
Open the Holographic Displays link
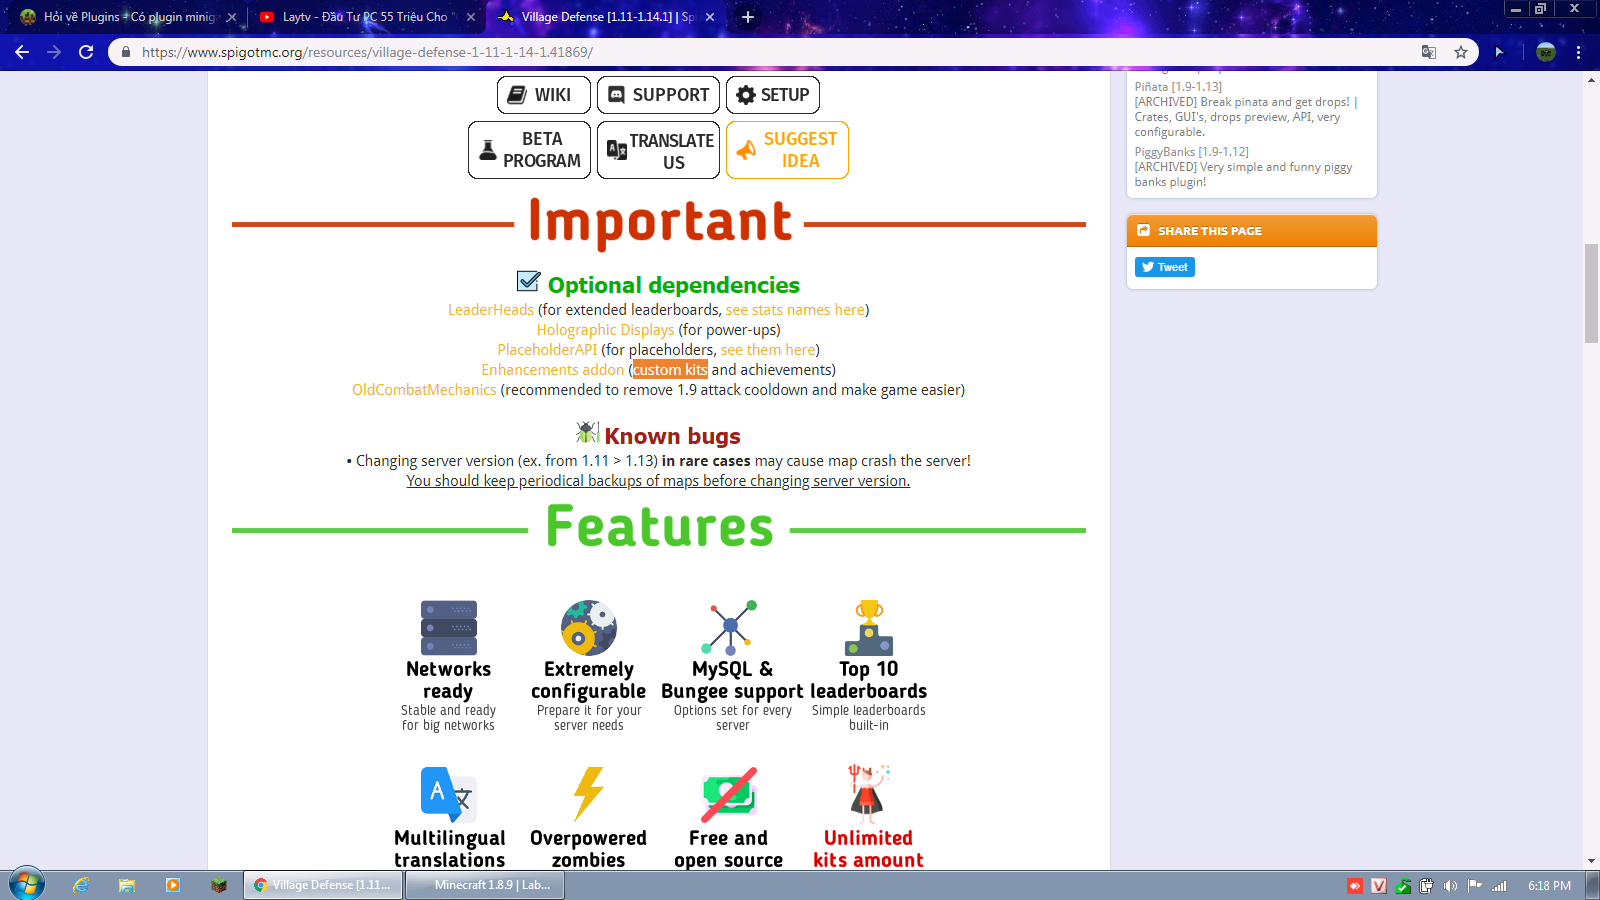click(606, 330)
